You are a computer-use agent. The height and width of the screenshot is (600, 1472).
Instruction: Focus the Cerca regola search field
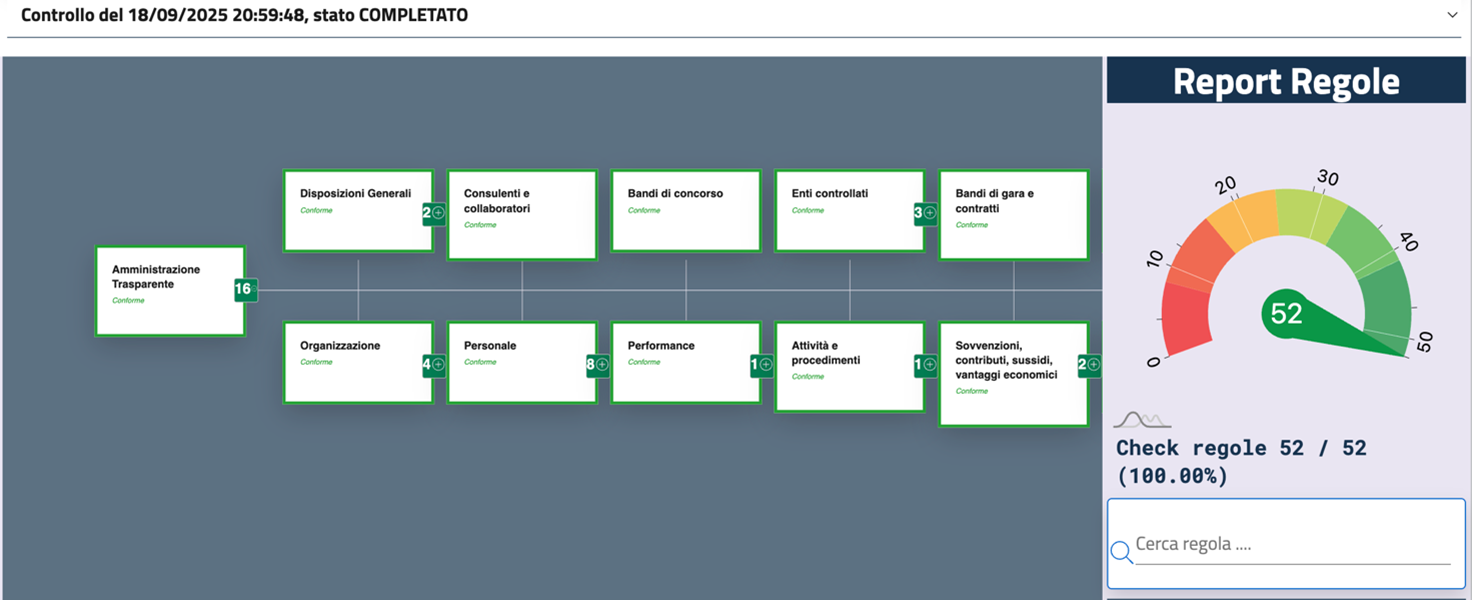pyautogui.click(x=1292, y=545)
